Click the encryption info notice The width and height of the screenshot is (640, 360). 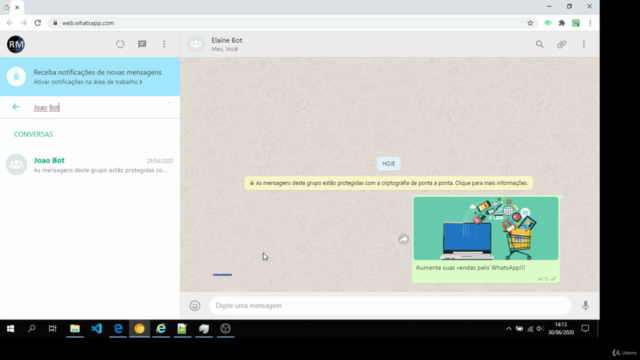(389, 183)
